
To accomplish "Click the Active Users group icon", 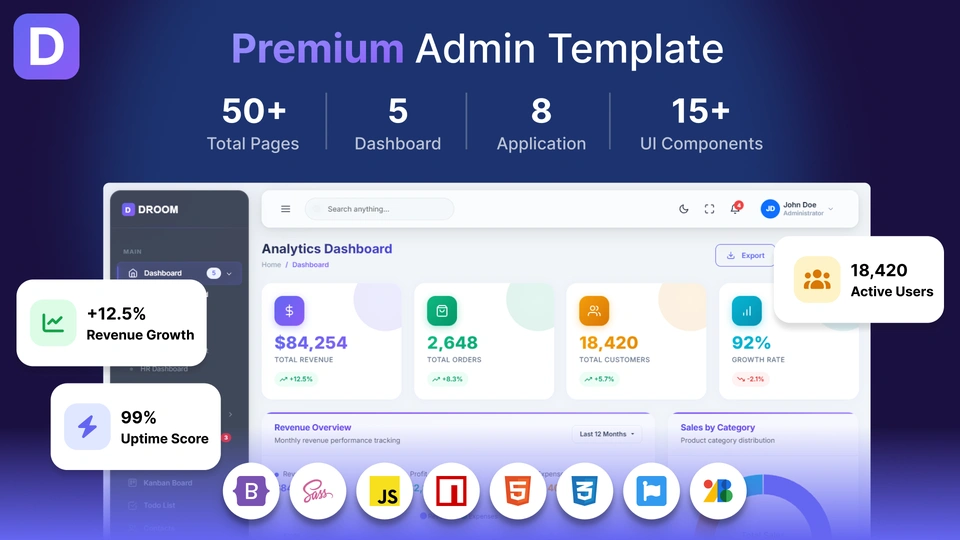I will [817, 279].
